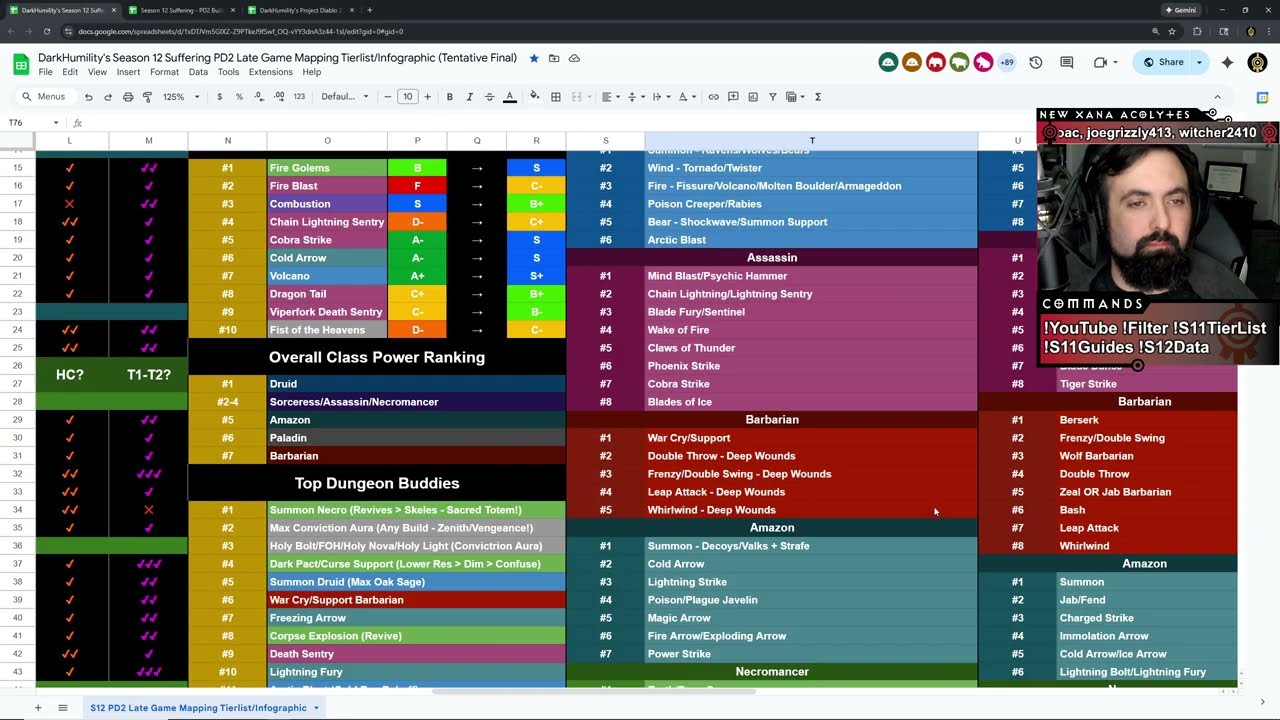Undo the last edit in Sheets
Screen dimensions: 1280x720
[89, 97]
